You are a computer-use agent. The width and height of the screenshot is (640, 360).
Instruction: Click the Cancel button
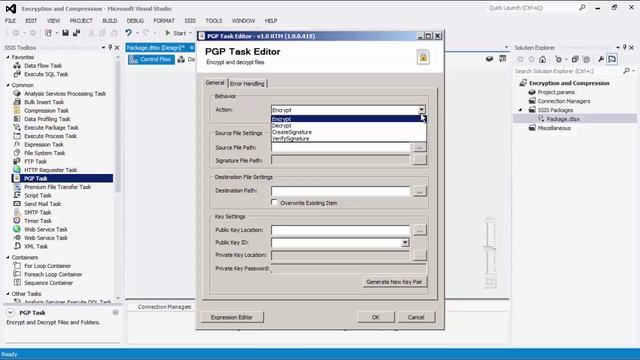(416, 317)
